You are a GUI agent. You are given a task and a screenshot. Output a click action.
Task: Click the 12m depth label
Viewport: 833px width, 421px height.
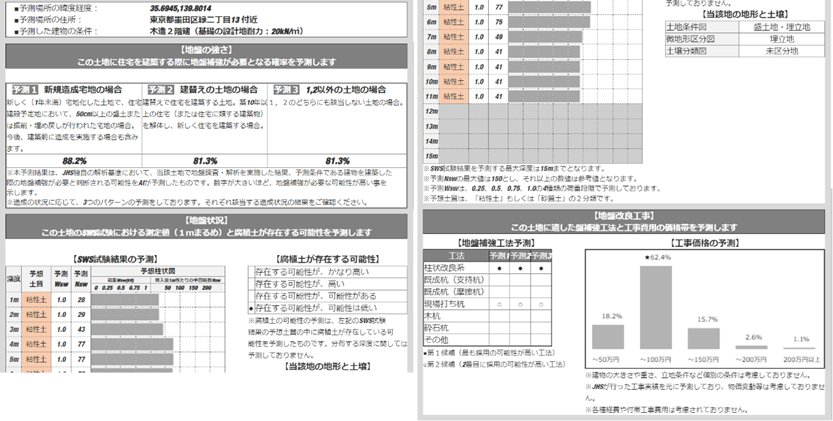(431, 112)
